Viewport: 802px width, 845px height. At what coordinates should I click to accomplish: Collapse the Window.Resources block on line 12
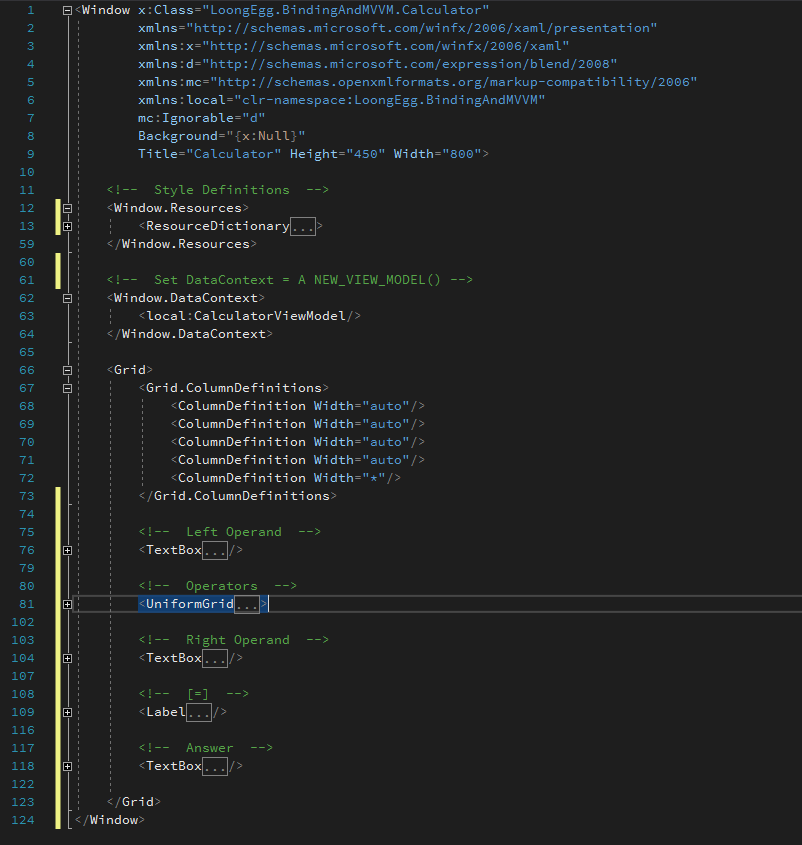click(x=67, y=209)
